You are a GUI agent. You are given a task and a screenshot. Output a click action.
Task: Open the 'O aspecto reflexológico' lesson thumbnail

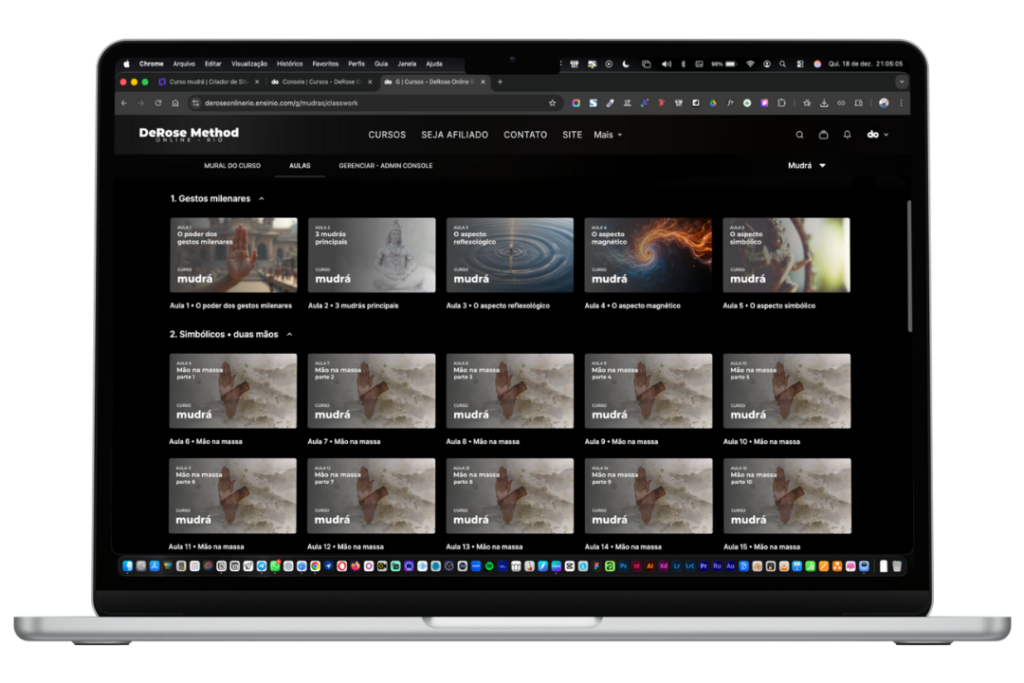[510, 255]
